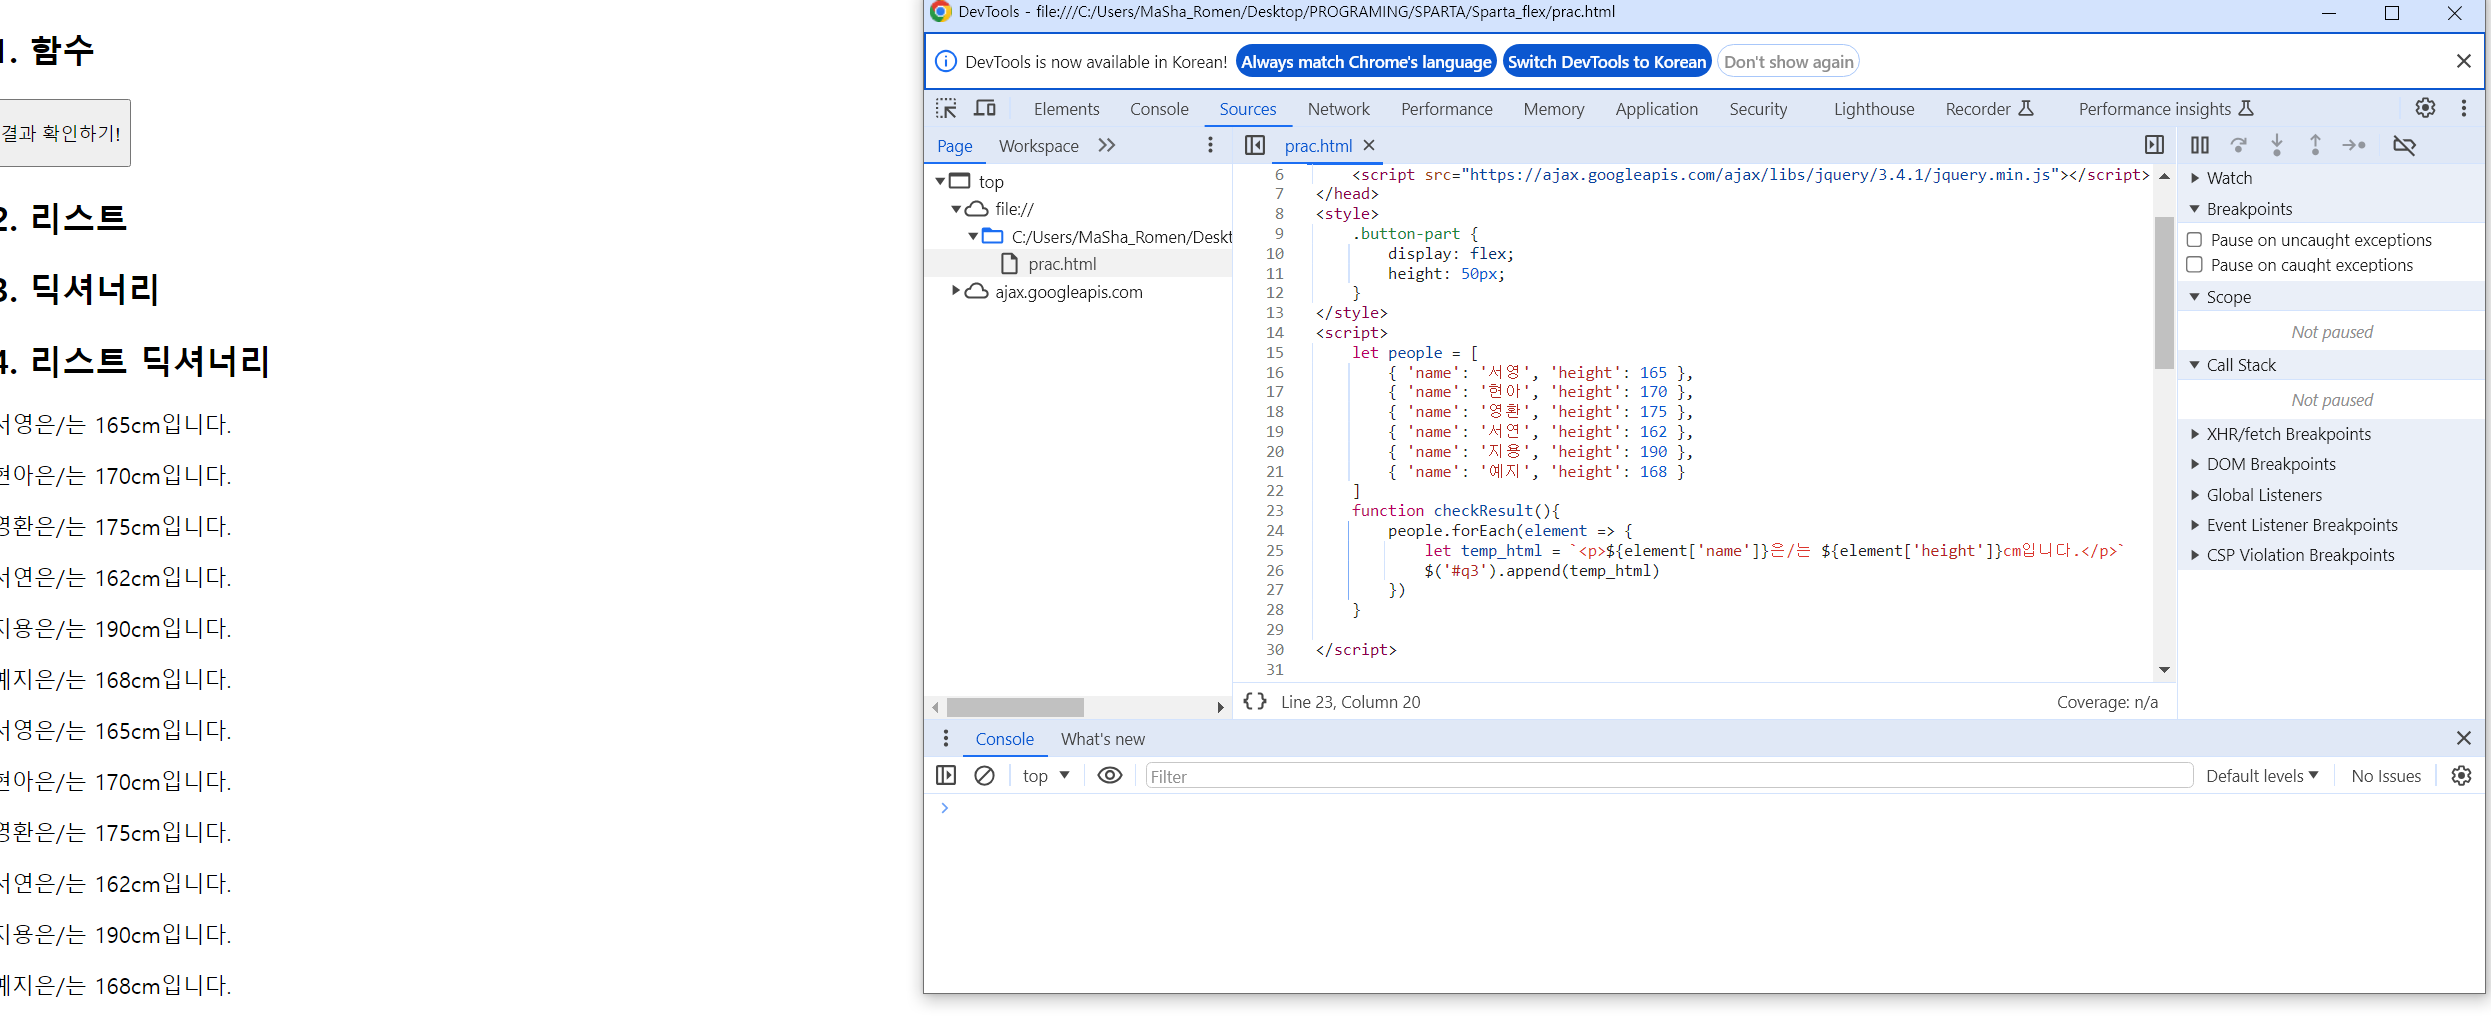
Task: Collapse the Breakpoints section
Action: 2195,209
